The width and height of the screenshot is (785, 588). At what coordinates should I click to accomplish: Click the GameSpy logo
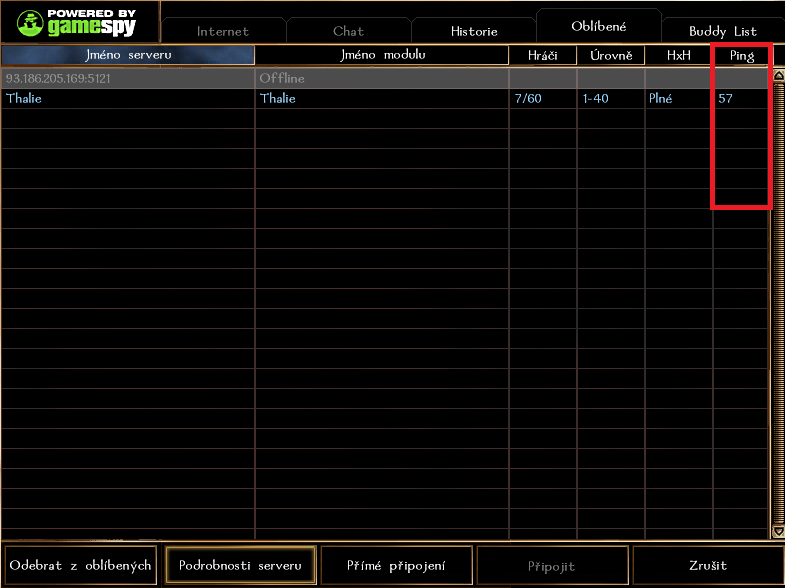tap(79, 21)
